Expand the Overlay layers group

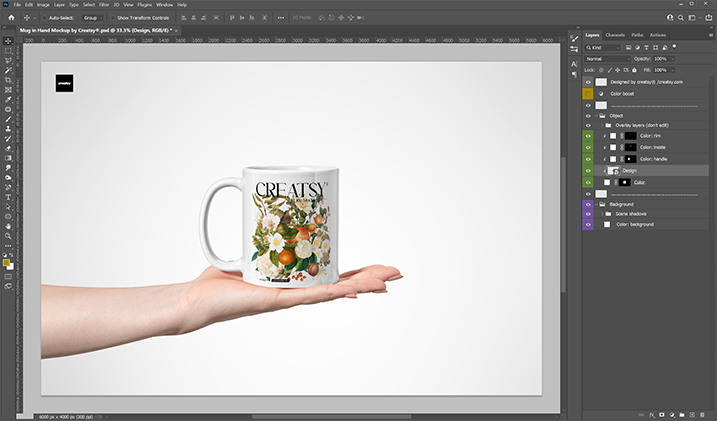602,125
